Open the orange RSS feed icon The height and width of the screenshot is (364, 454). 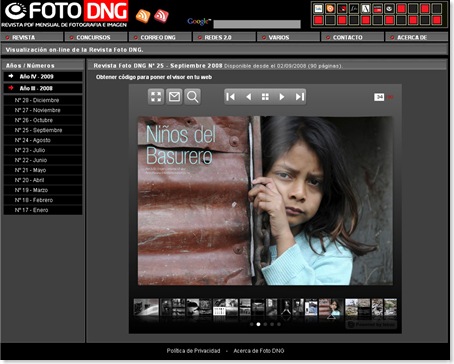click(x=143, y=16)
